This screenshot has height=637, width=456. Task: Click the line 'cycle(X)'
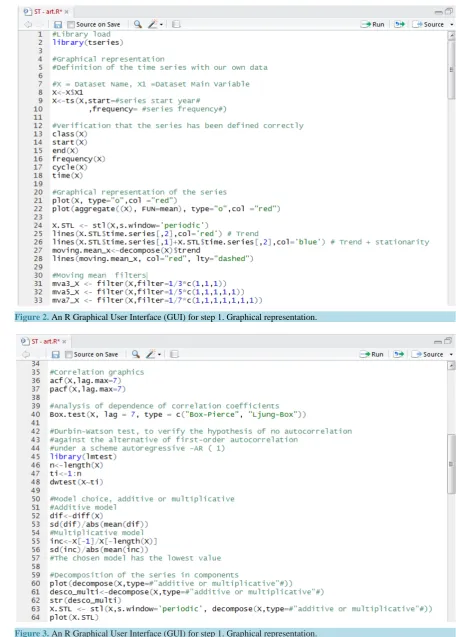(69, 167)
